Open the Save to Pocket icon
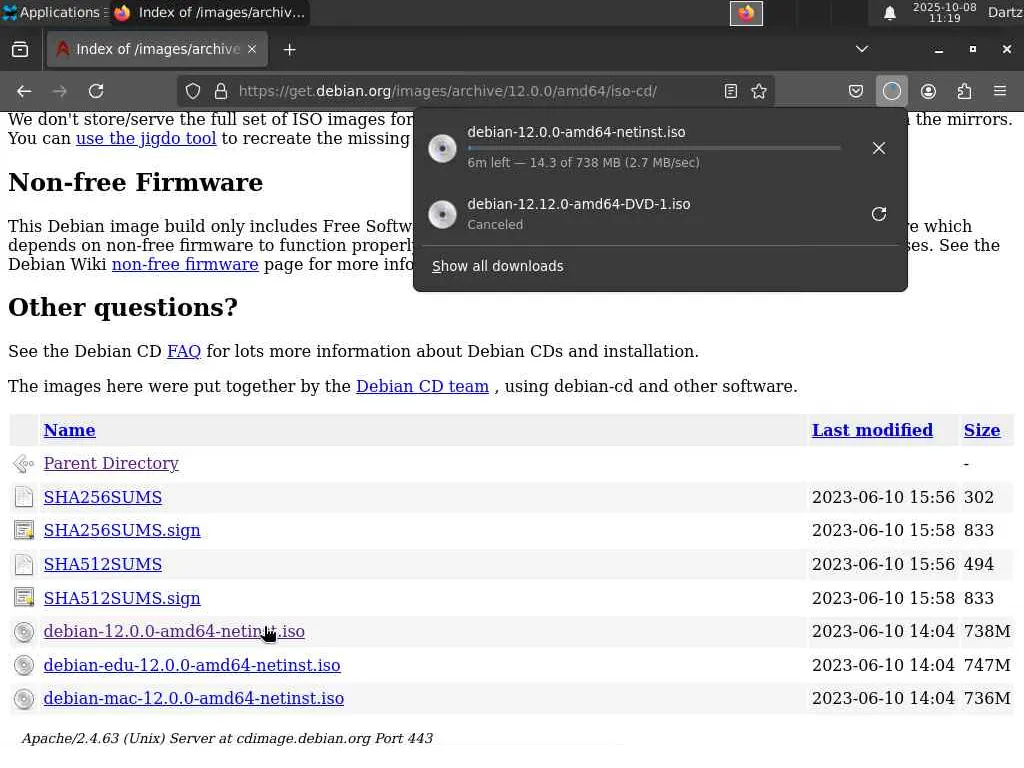1024x768 pixels. (856, 91)
